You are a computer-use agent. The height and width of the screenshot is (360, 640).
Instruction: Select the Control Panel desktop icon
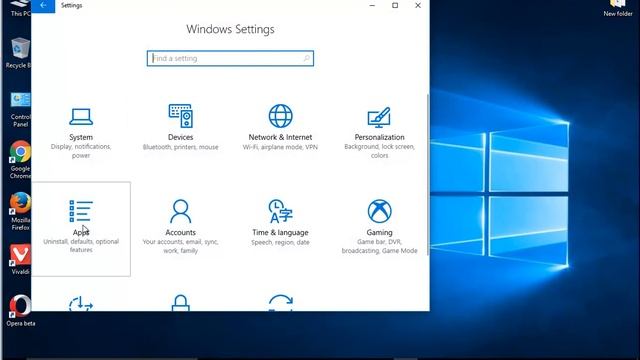(x=20, y=109)
